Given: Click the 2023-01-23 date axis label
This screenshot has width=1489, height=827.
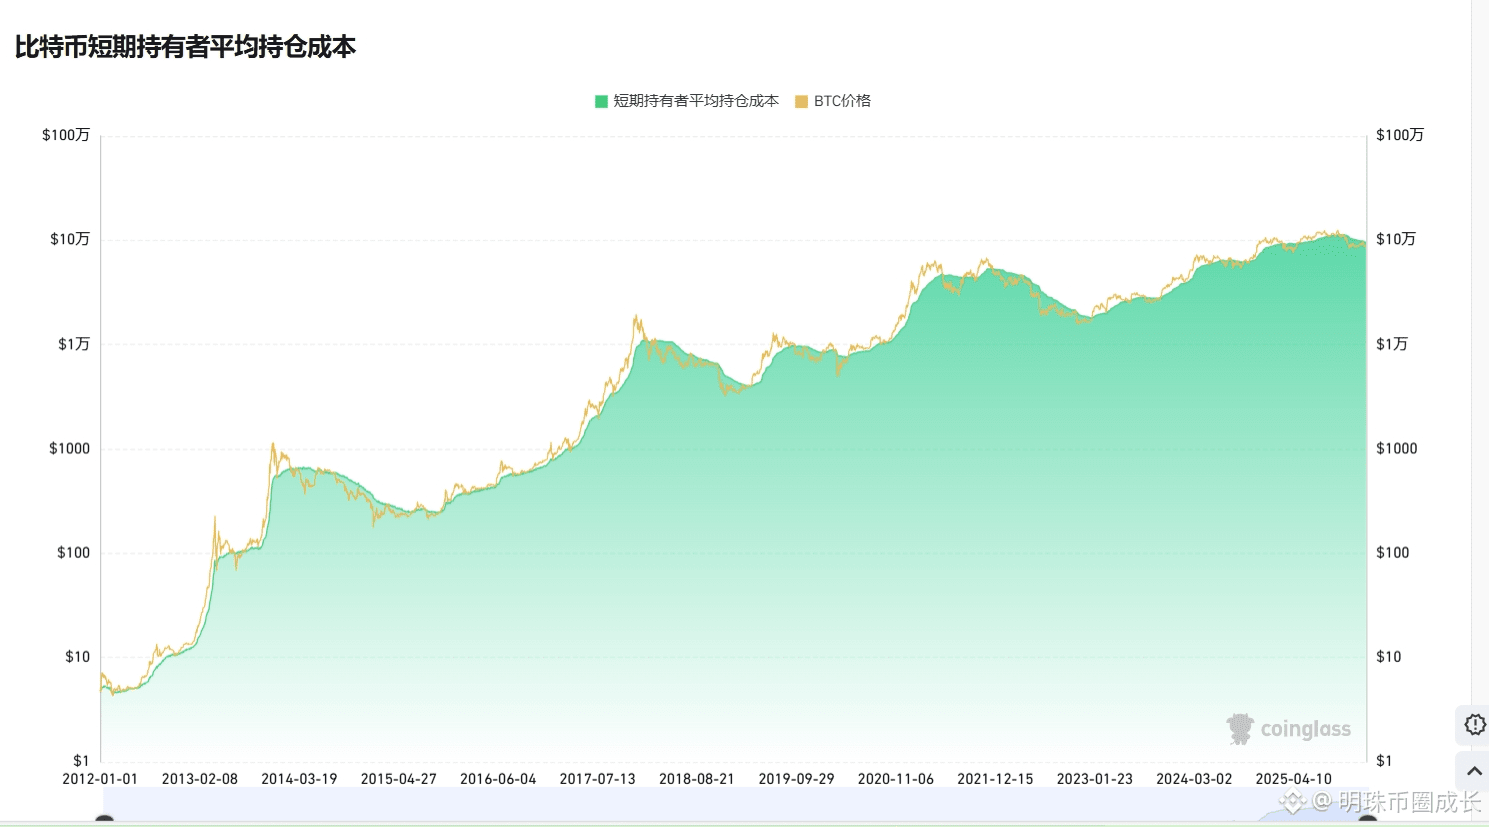Looking at the screenshot, I should click(1095, 779).
